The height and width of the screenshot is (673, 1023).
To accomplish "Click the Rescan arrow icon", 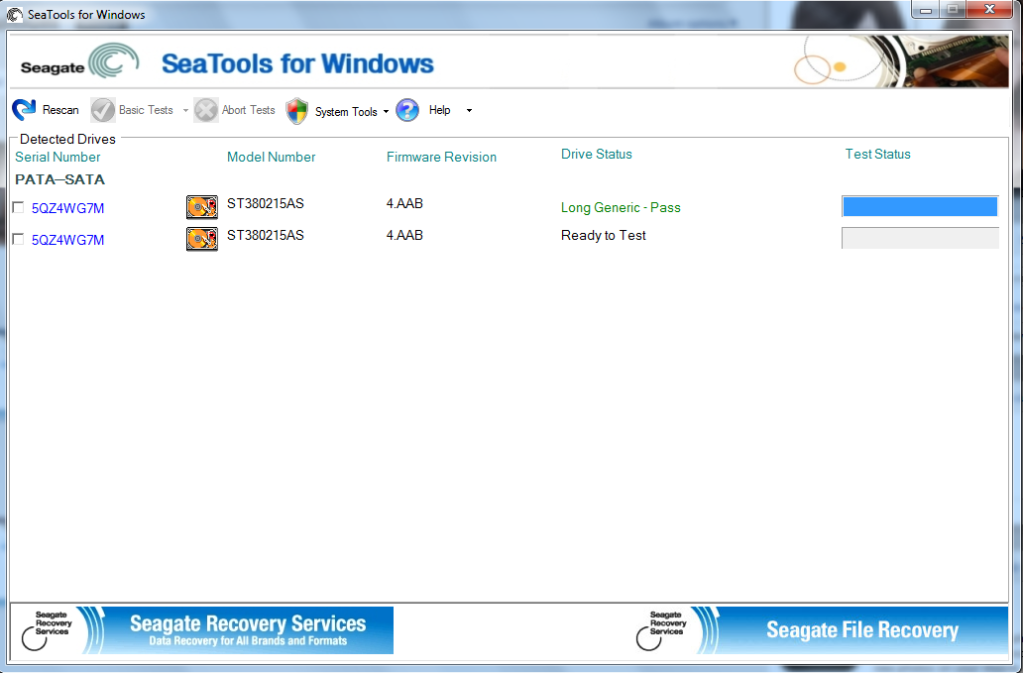I will coord(24,110).
